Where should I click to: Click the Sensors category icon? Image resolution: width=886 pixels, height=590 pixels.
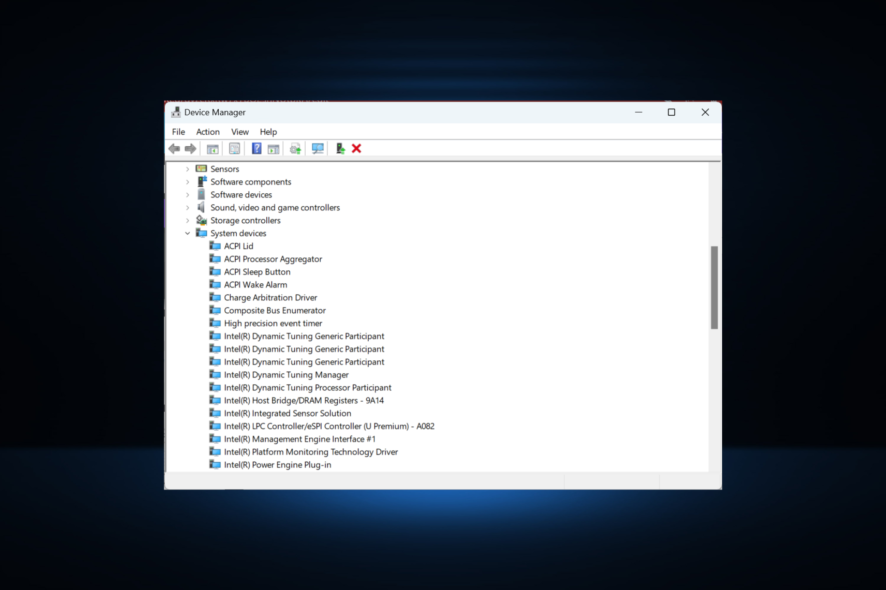click(201, 168)
